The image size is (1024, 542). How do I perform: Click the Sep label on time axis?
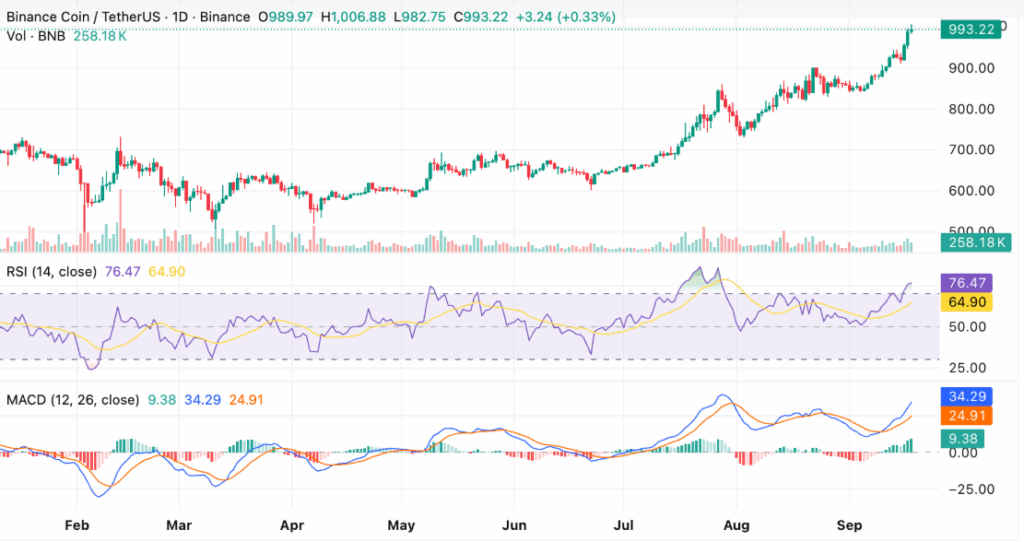850,526
